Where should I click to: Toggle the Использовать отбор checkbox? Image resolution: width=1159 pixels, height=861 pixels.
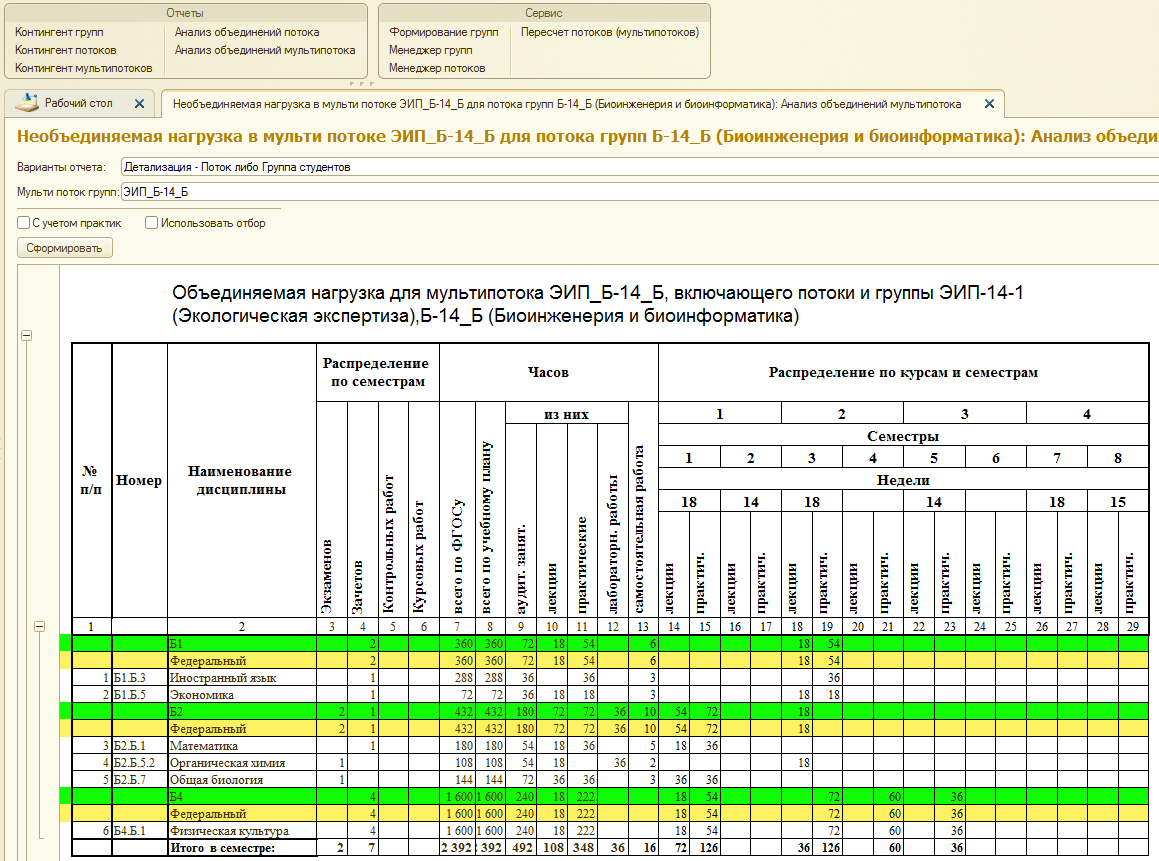152,222
